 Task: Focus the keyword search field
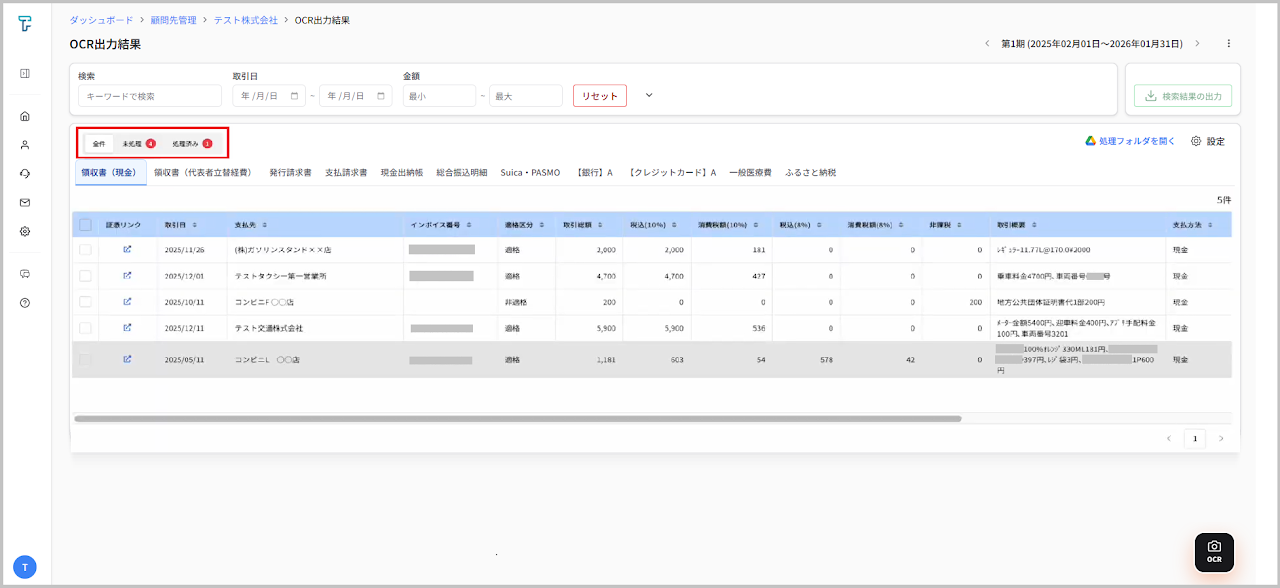point(150,96)
